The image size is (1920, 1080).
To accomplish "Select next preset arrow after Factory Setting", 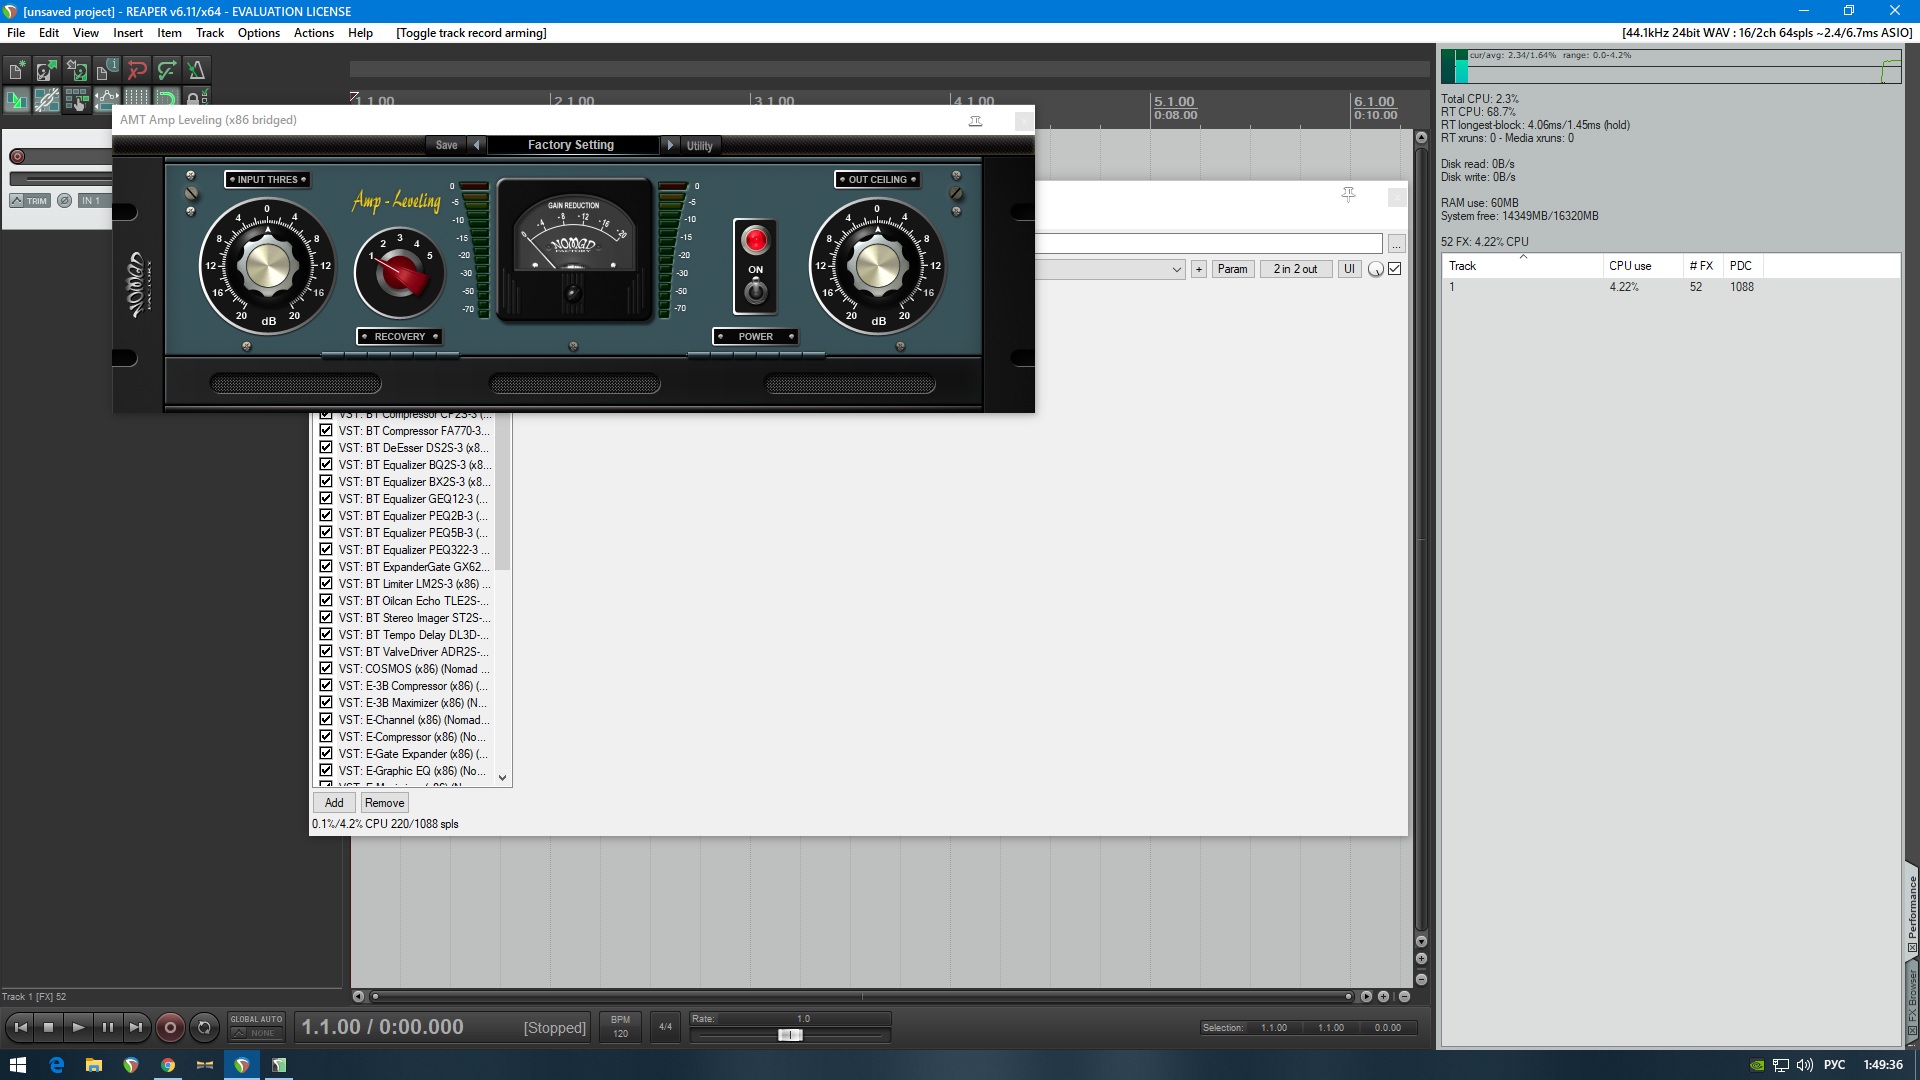I will (x=670, y=145).
